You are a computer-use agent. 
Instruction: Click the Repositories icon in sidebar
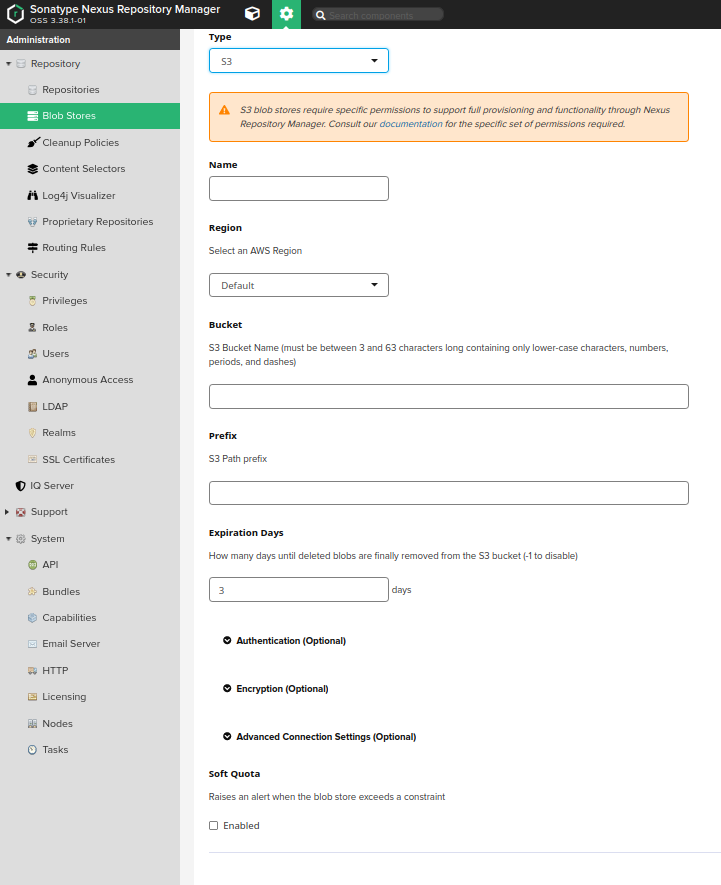[x=33, y=90]
